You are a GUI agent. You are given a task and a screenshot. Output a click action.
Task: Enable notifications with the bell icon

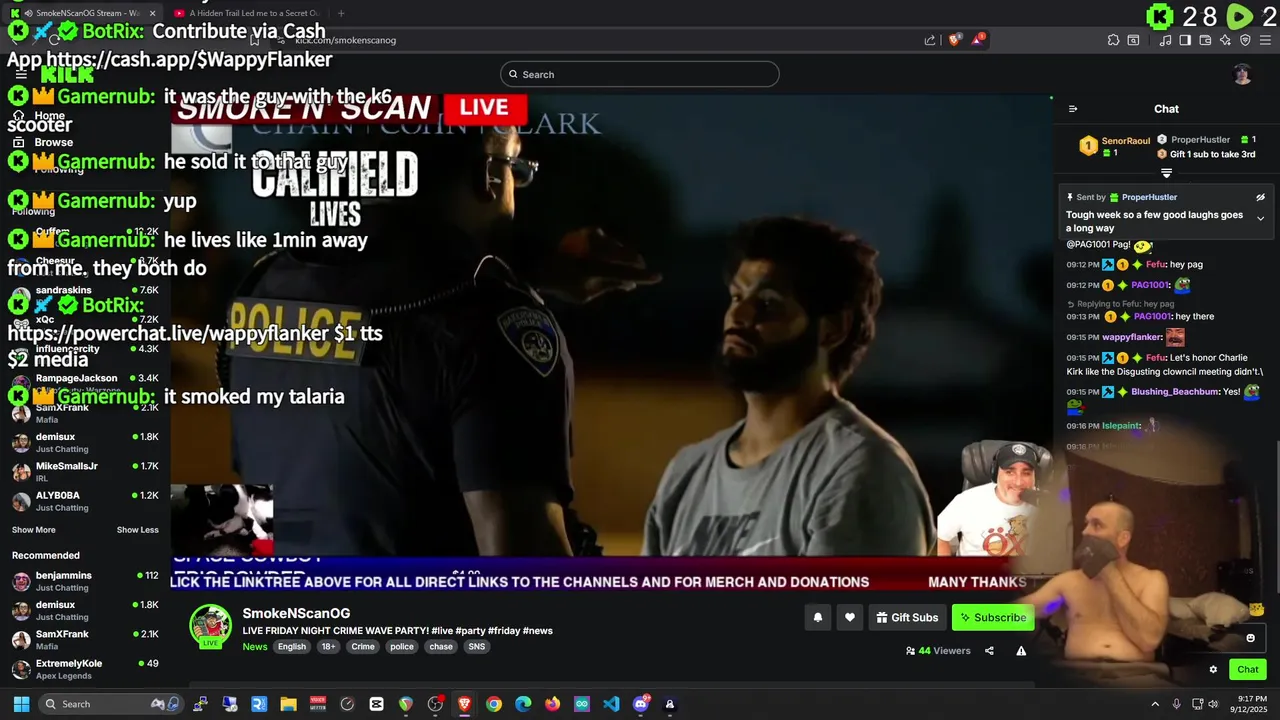tap(817, 618)
